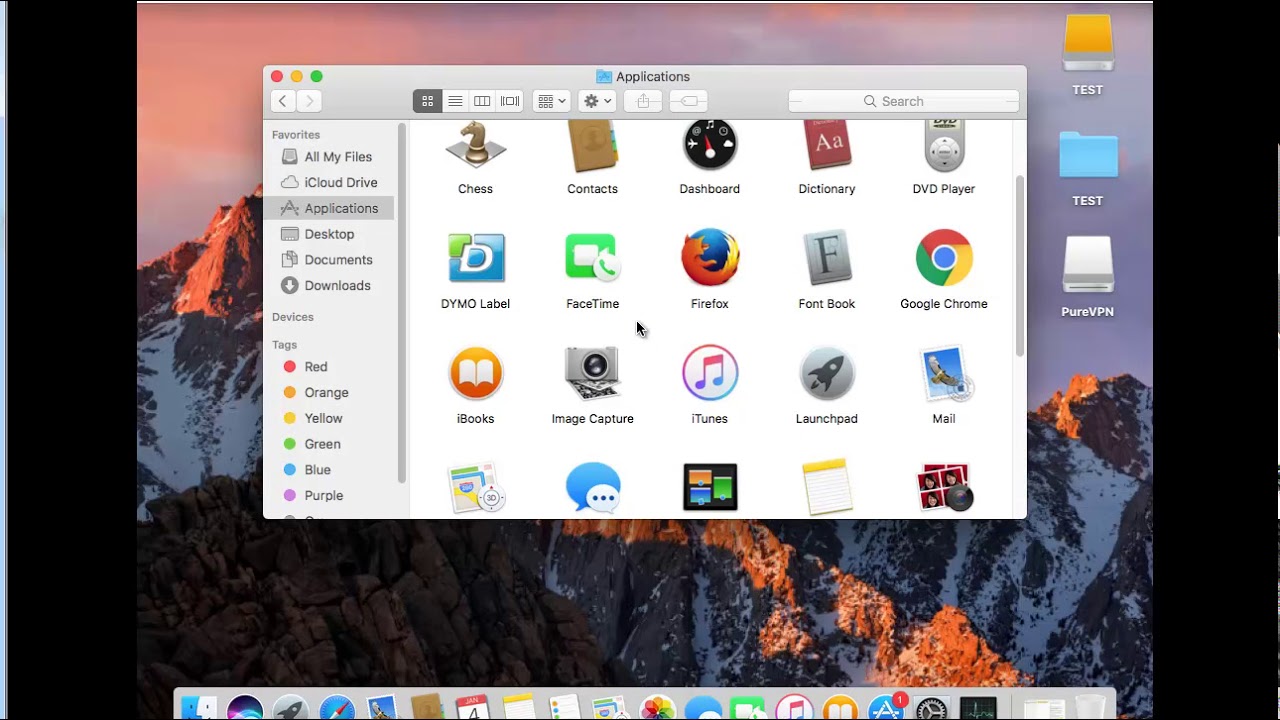Go forward with the Finder forward arrow
1280x720 pixels.
tap(309, 101)
